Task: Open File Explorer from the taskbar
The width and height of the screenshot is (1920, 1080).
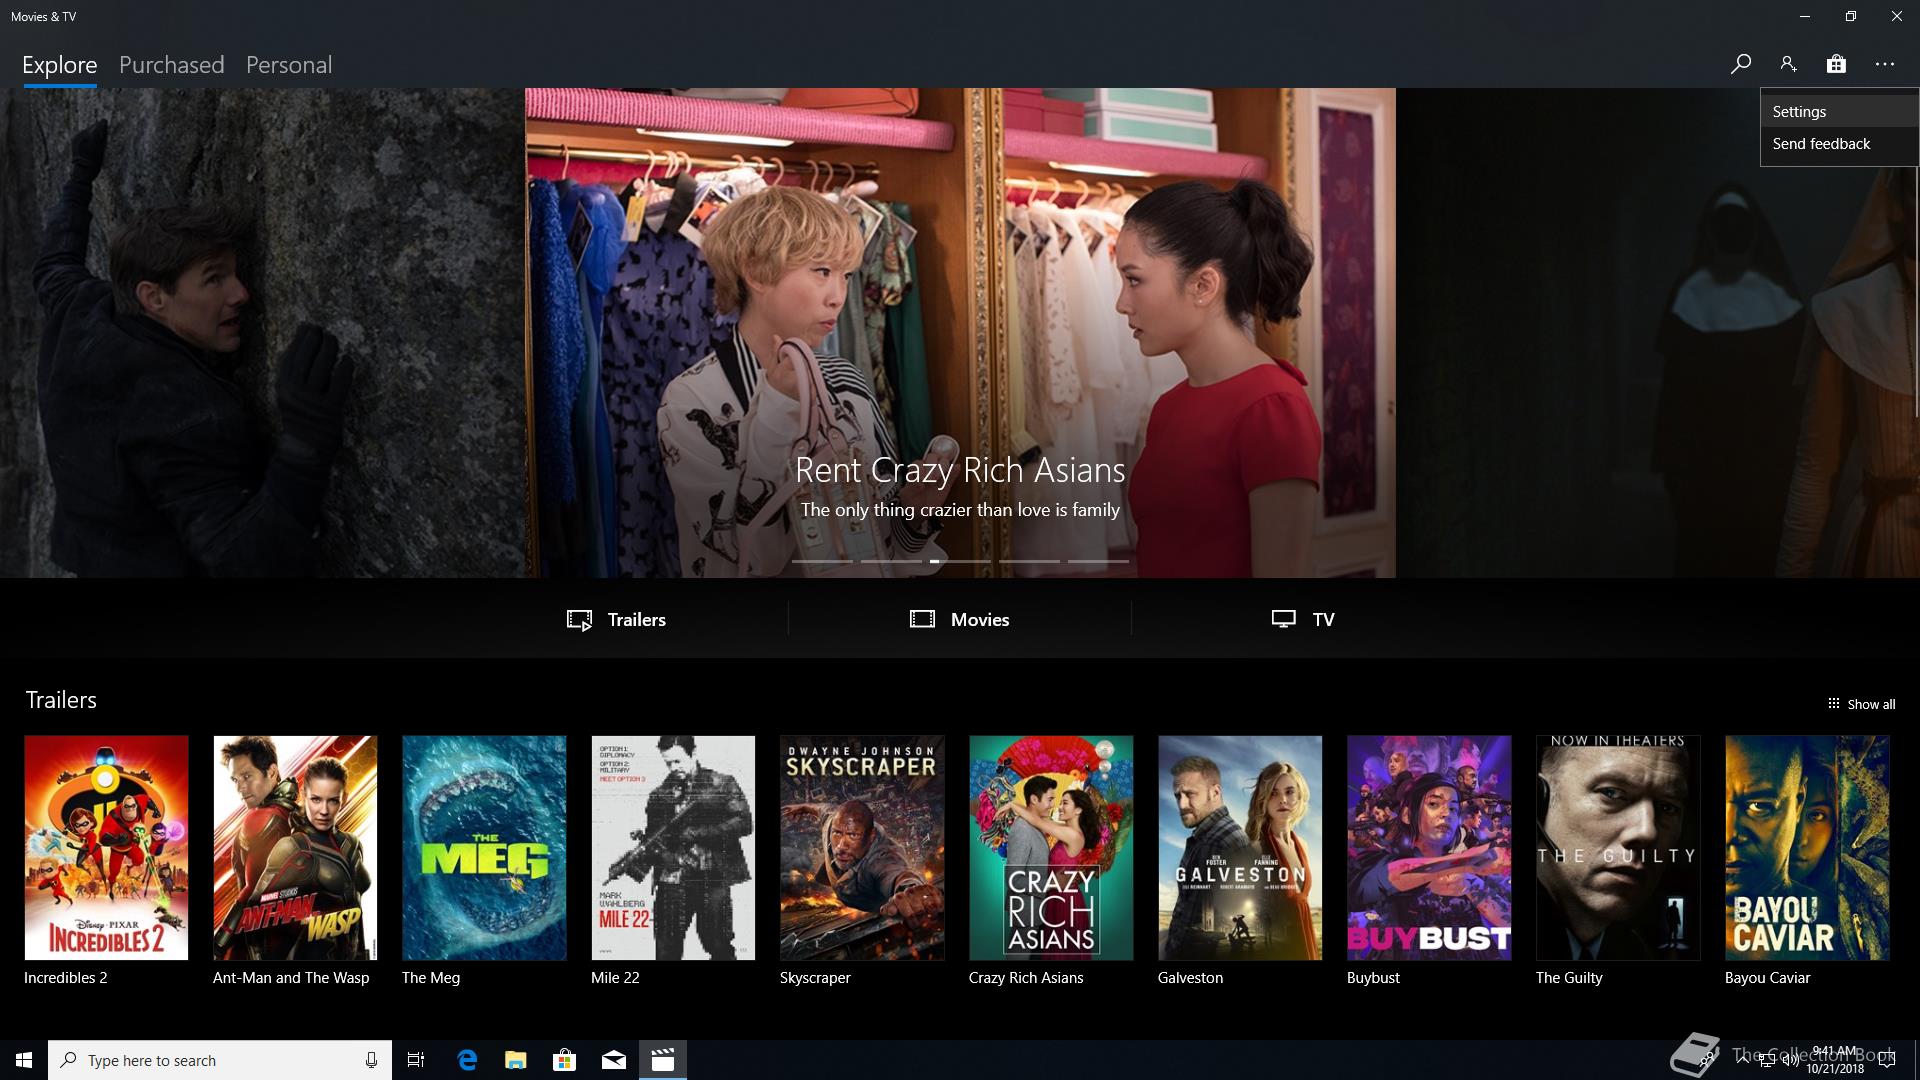Action: click(x=516, y=1060)
